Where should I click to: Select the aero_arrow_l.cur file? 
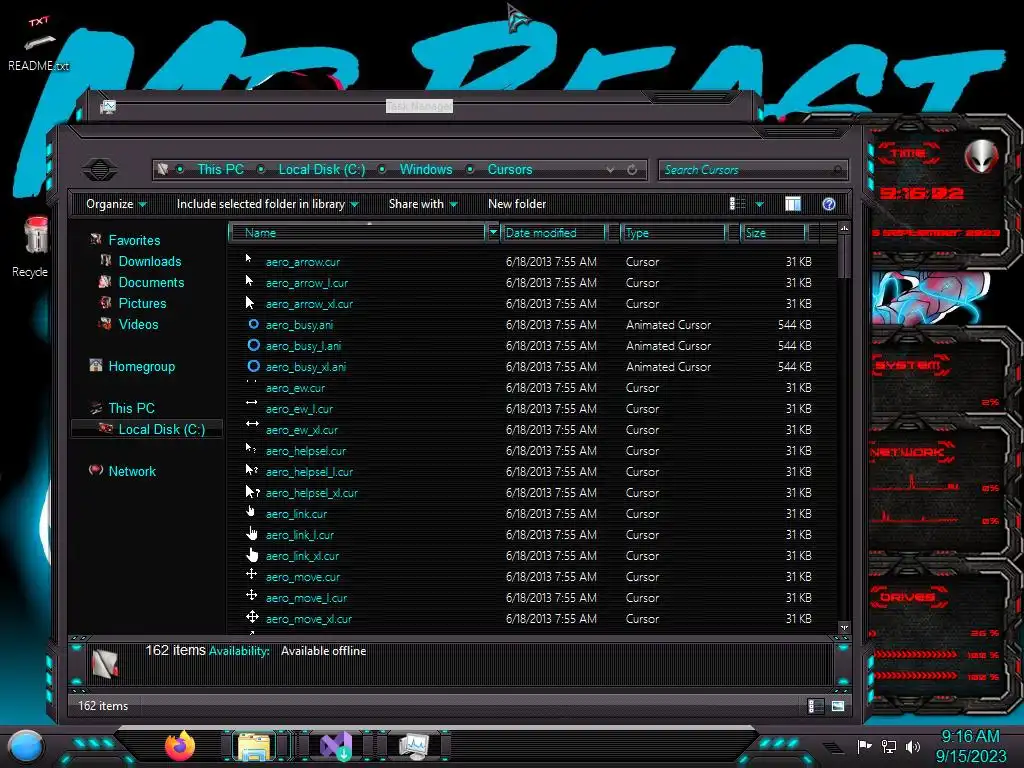coord(306,283)
